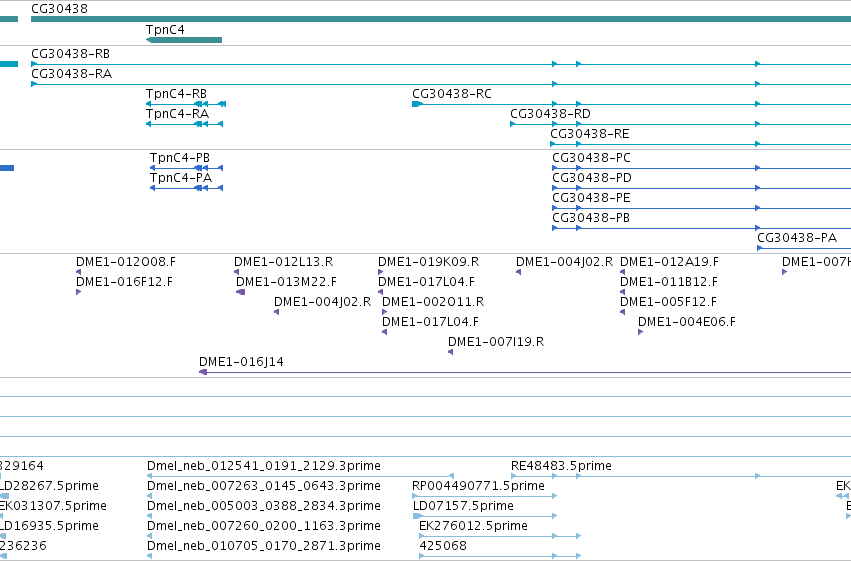
Task: Select the TpnC4-PB coding glyph
Action: click(x=186, y=168)
